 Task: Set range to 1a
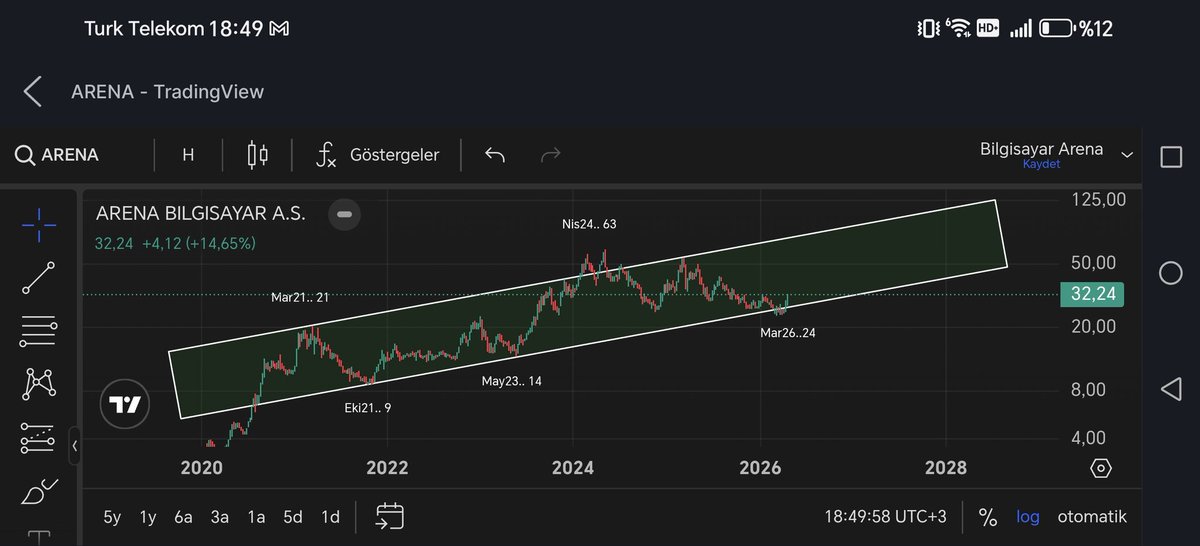(x=256, y=517)
